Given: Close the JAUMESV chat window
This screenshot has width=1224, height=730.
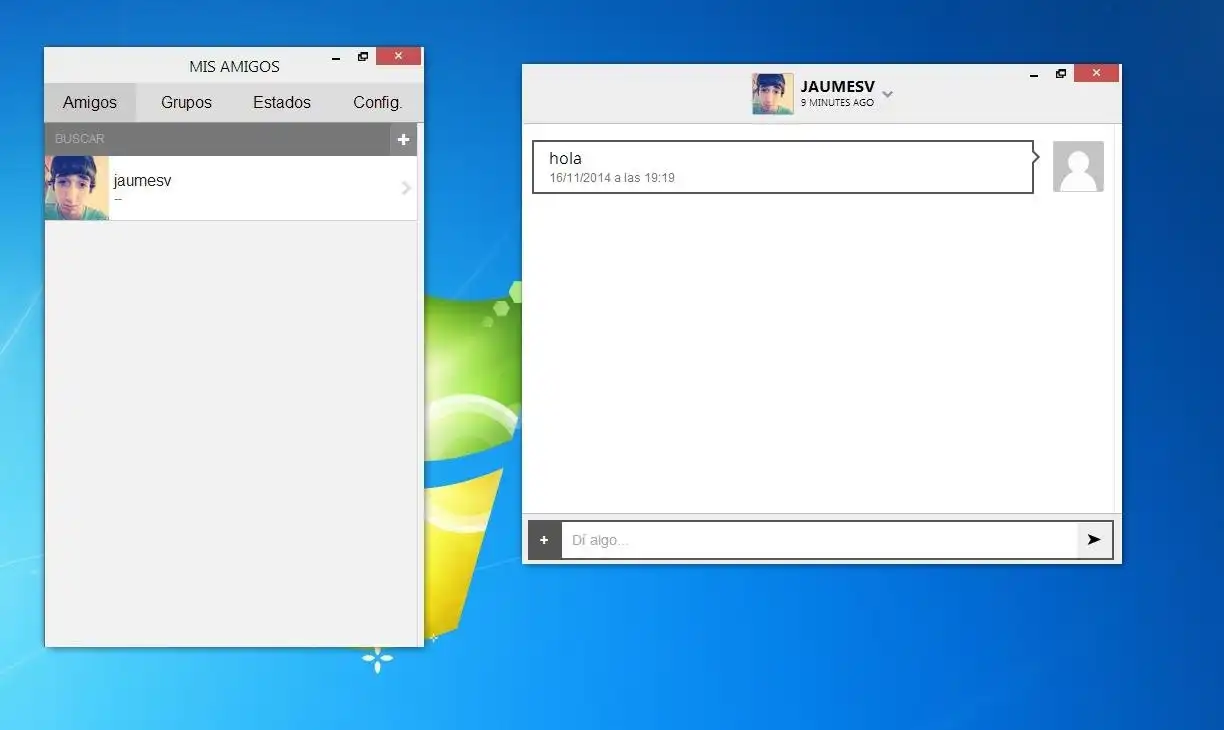Looking at the screenshot, I should click(1096, 73).
